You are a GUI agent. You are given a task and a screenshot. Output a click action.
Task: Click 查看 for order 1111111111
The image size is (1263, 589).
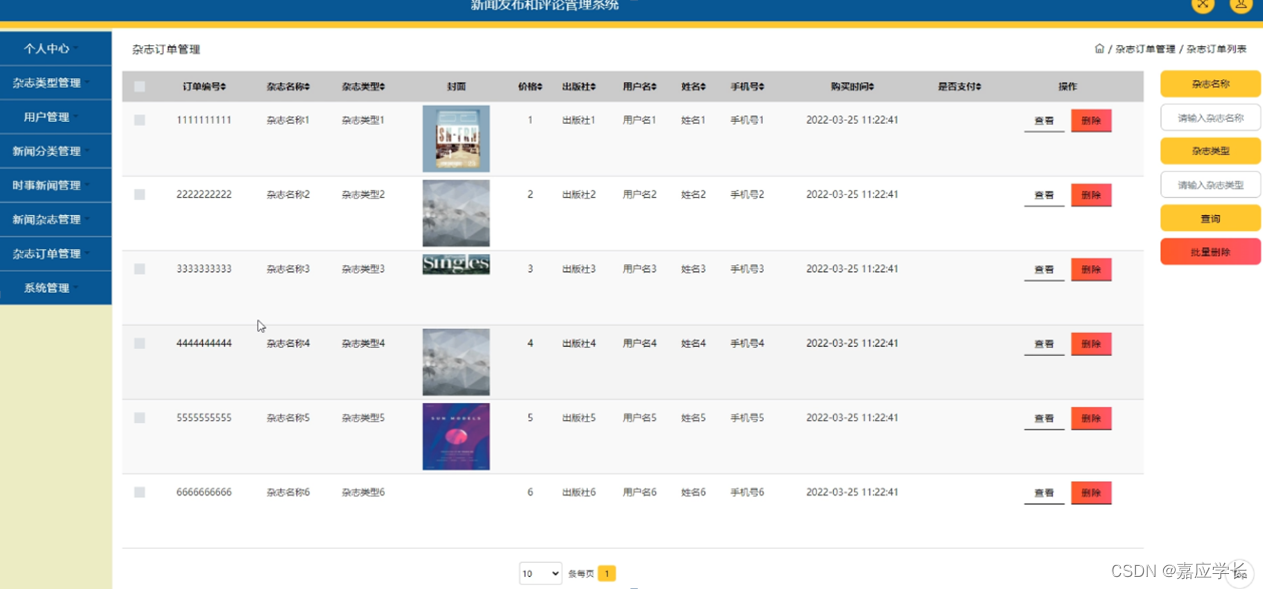coord(1044,121)
